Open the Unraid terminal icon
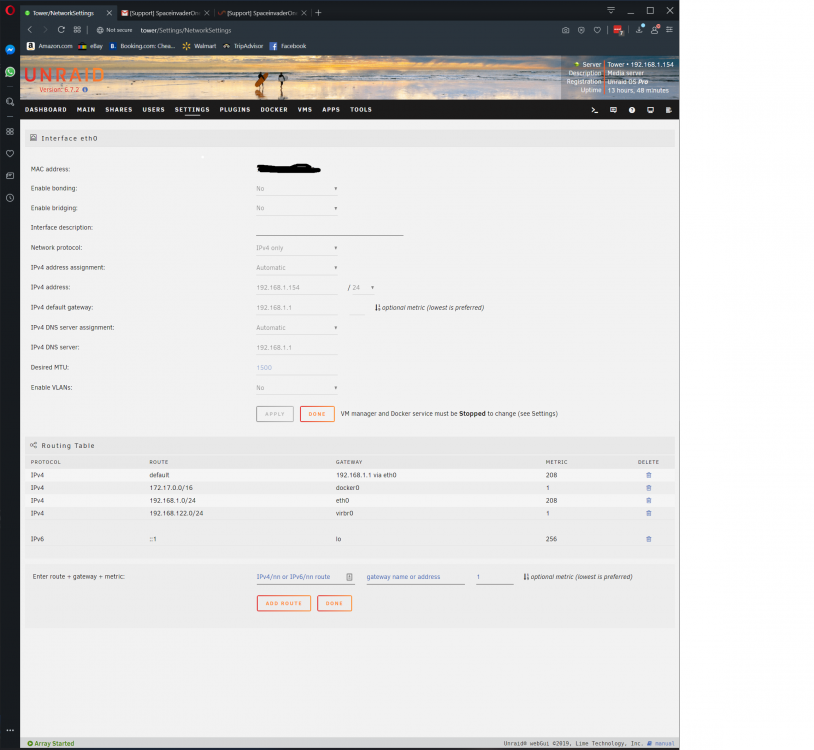 [594, 110]
